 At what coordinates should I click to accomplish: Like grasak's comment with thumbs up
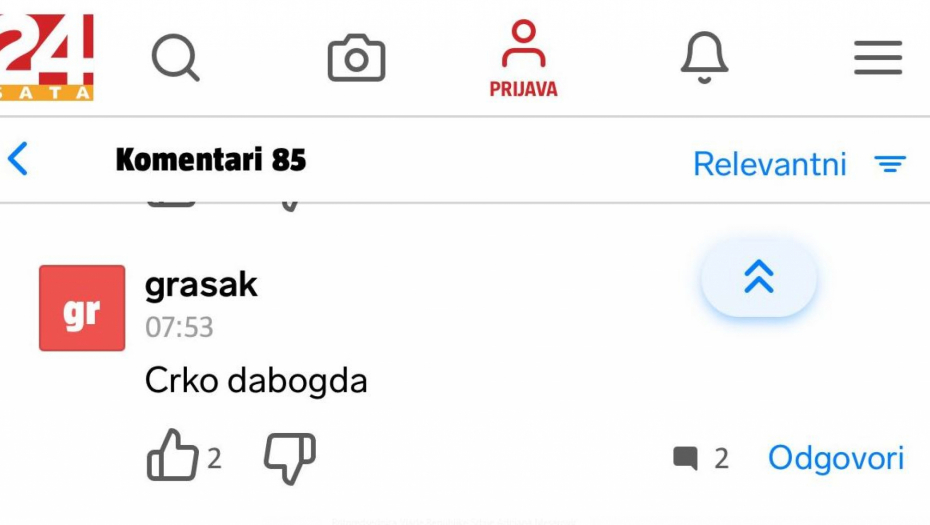172,455
